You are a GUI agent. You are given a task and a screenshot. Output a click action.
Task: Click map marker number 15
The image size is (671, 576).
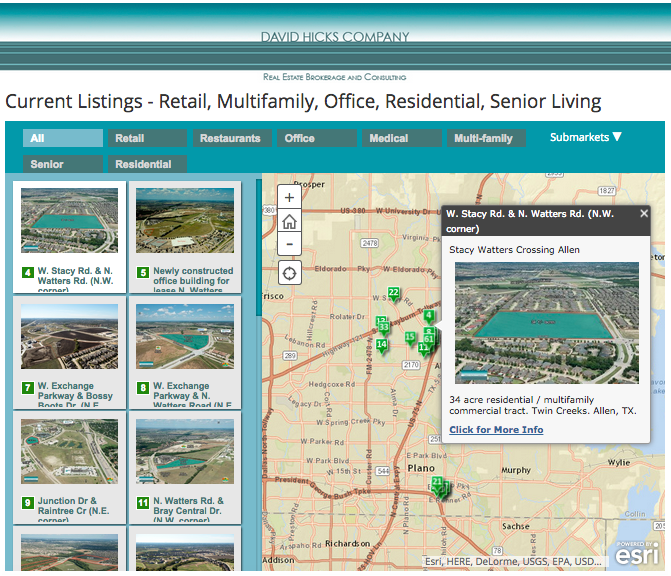point(410,338)
